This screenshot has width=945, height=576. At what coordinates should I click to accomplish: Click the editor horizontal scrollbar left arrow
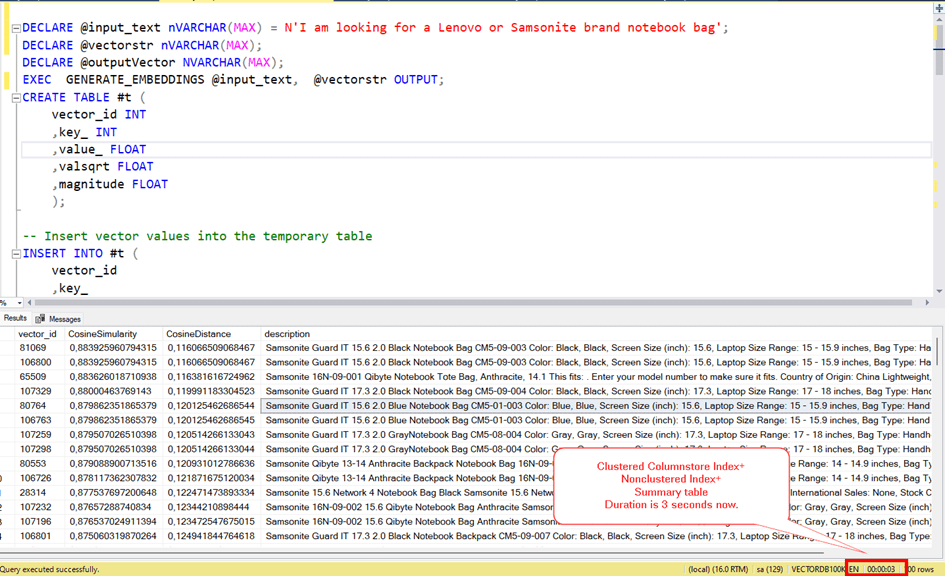[x=31, y=302]
